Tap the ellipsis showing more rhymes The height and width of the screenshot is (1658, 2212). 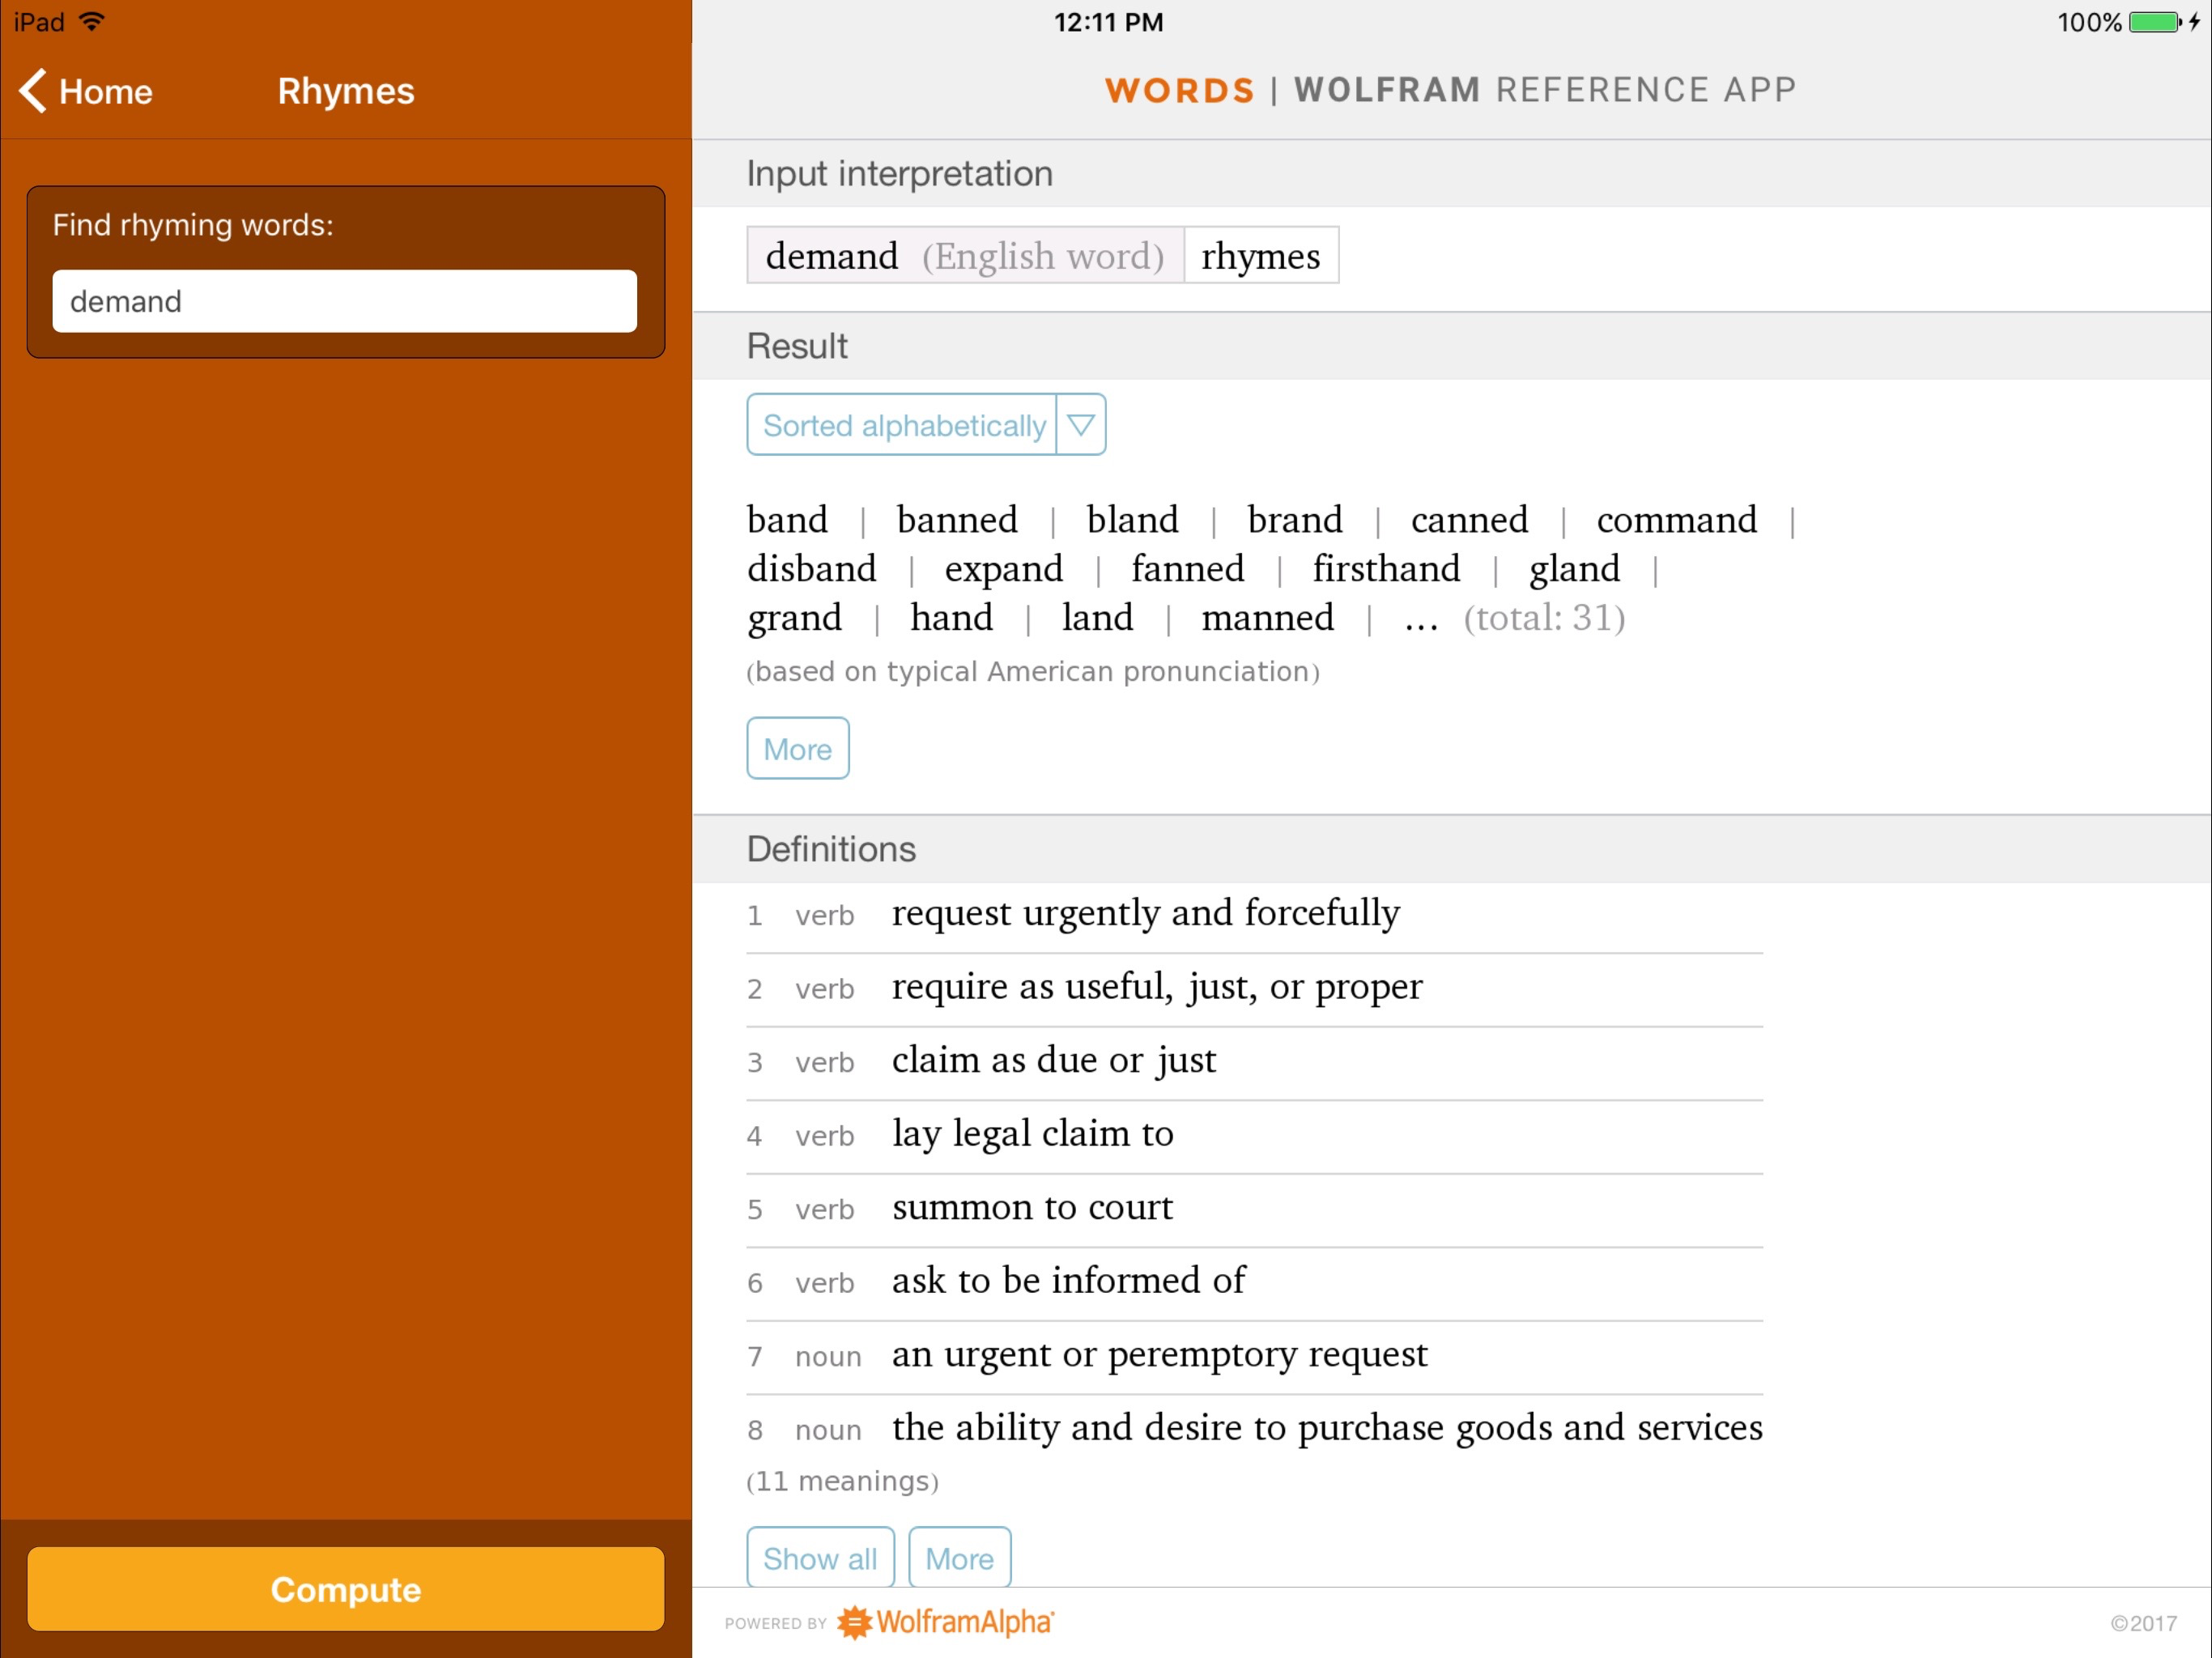pyautogui.click(x=1420, y=619)
